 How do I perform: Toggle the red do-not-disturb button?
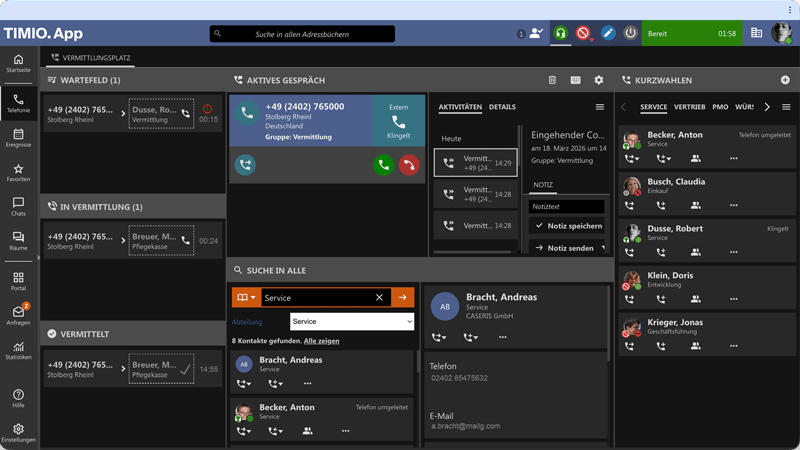tap(583, 33)
